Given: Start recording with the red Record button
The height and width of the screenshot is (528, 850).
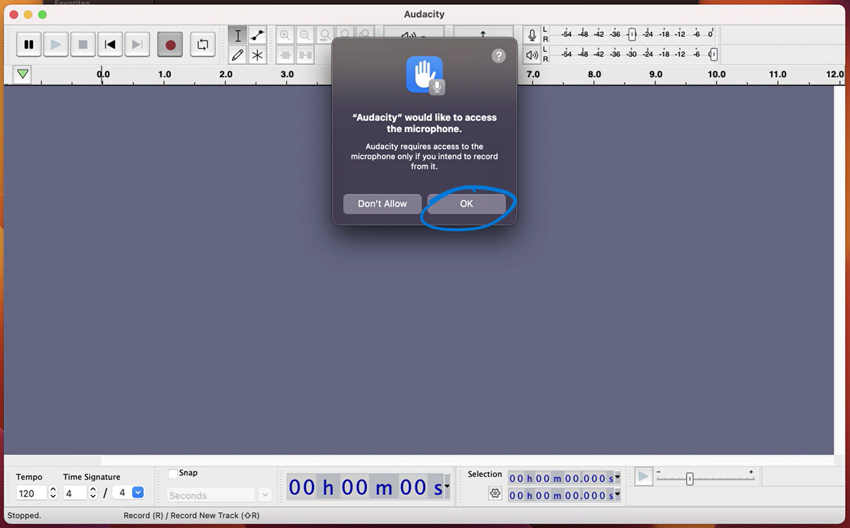Looking at the screenshot, I should tap(170, 44).
